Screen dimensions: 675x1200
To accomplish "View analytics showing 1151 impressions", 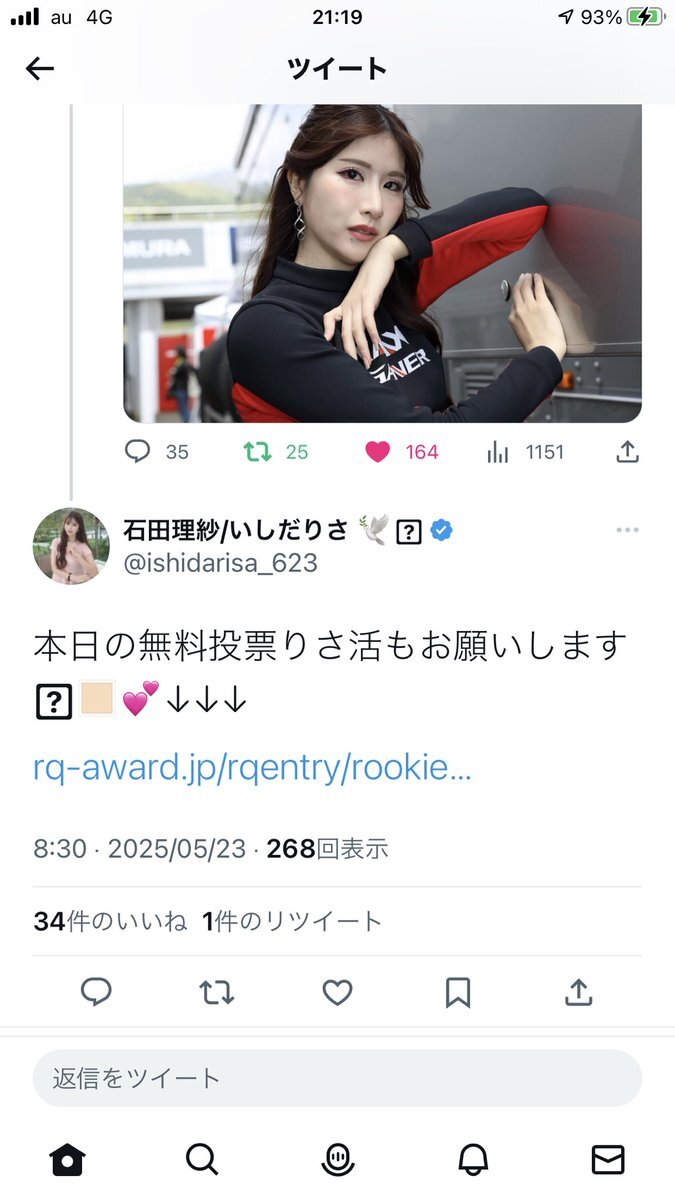I will click(526, 452).
